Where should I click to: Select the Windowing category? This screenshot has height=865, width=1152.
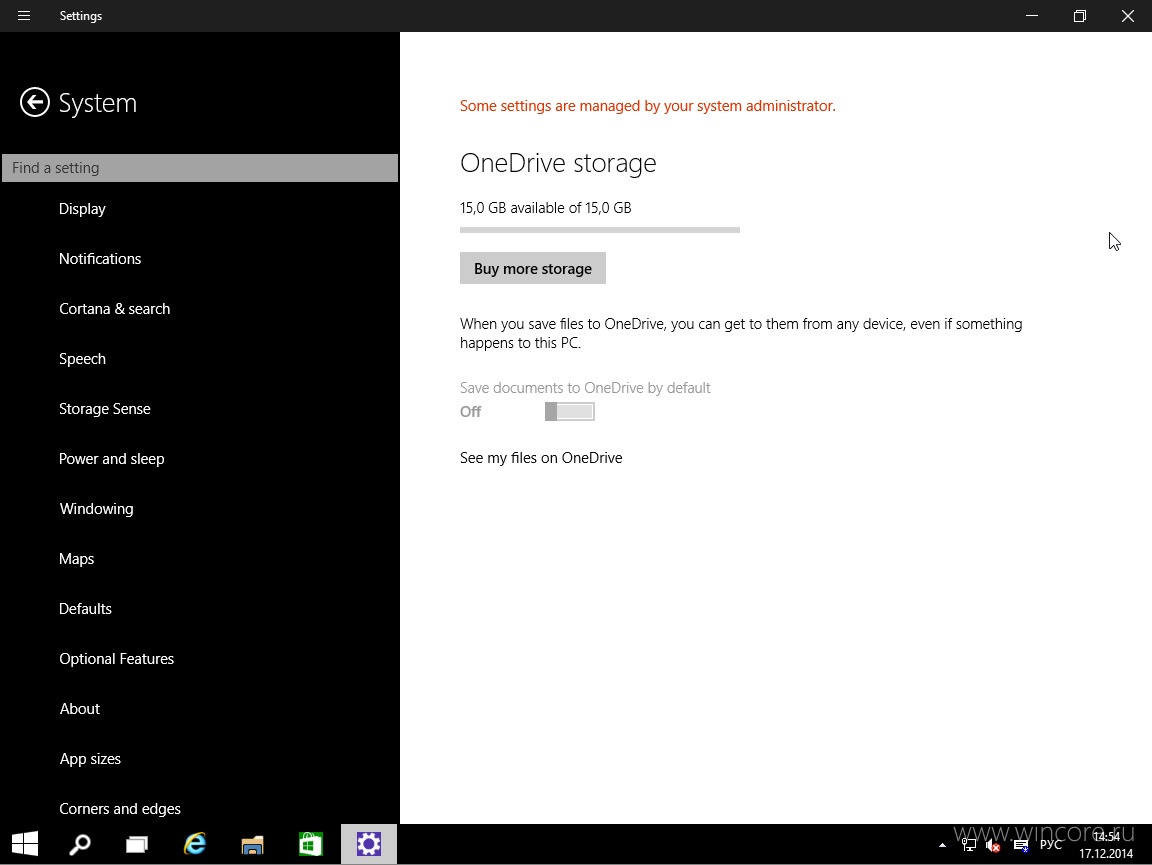[x=96, y=509]
